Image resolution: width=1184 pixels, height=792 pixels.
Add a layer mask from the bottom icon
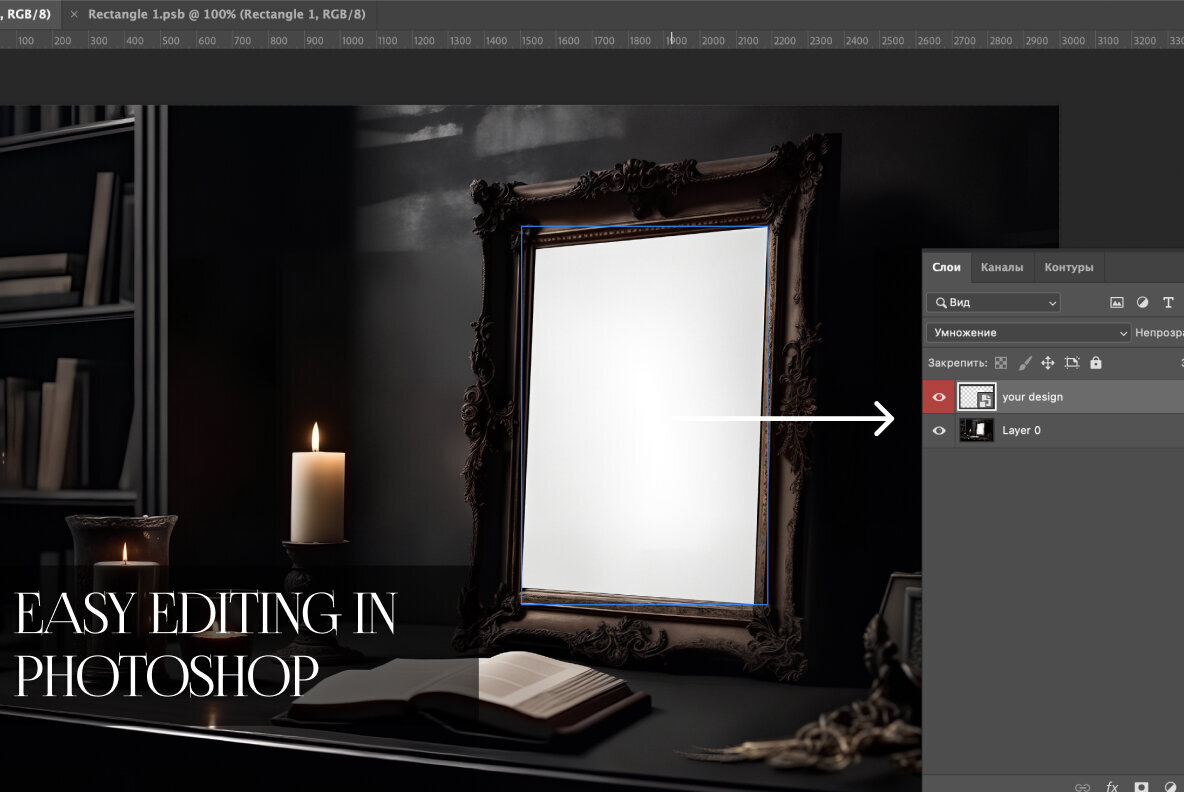1141,787
